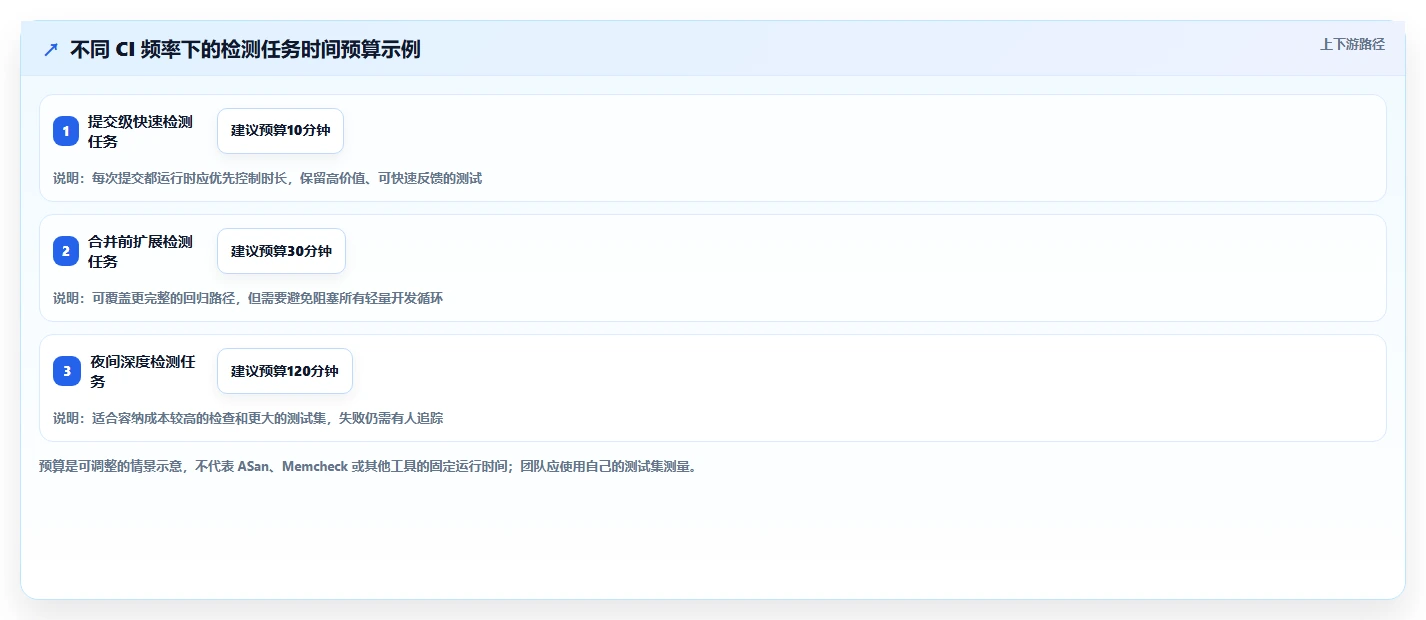Viewport: 1426px width, 620px height.
Task: Select the 提交级快速检测任务 title
Action: point(140,131)
